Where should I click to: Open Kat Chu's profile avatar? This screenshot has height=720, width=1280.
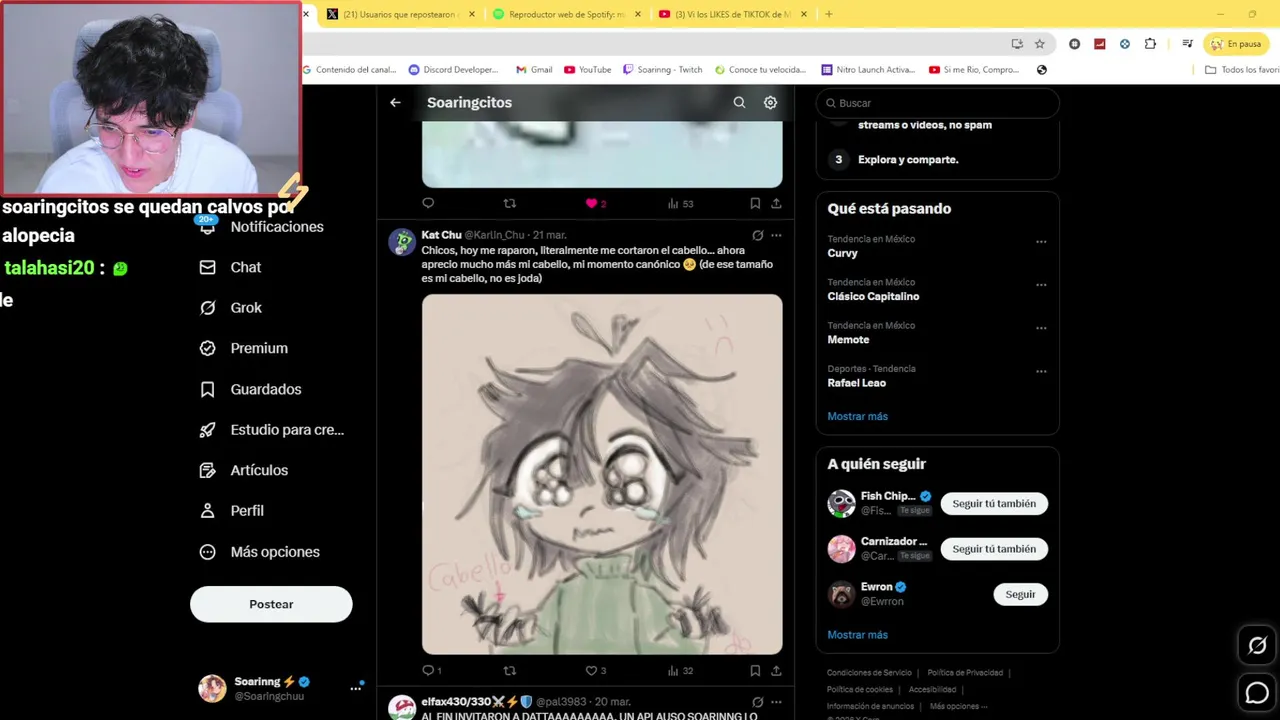pyautogui.click(x=402, y=242)
